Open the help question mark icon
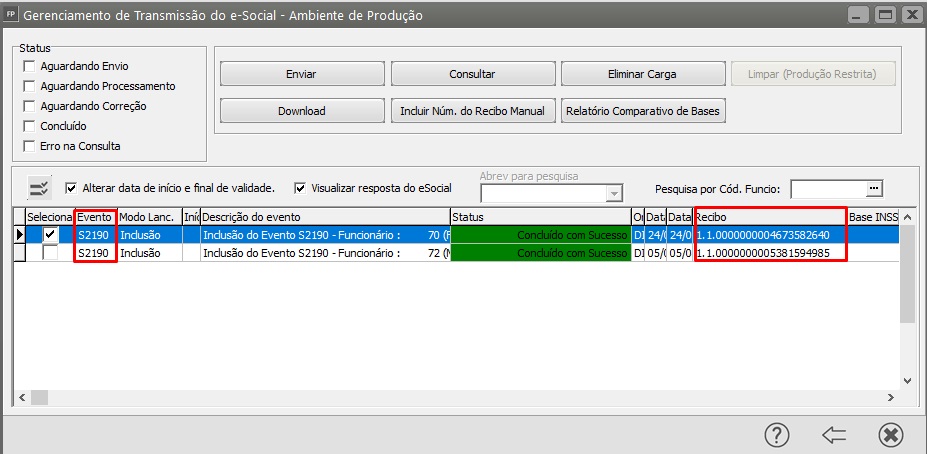This screenshot has height=454, width=927. click(777, 436)
